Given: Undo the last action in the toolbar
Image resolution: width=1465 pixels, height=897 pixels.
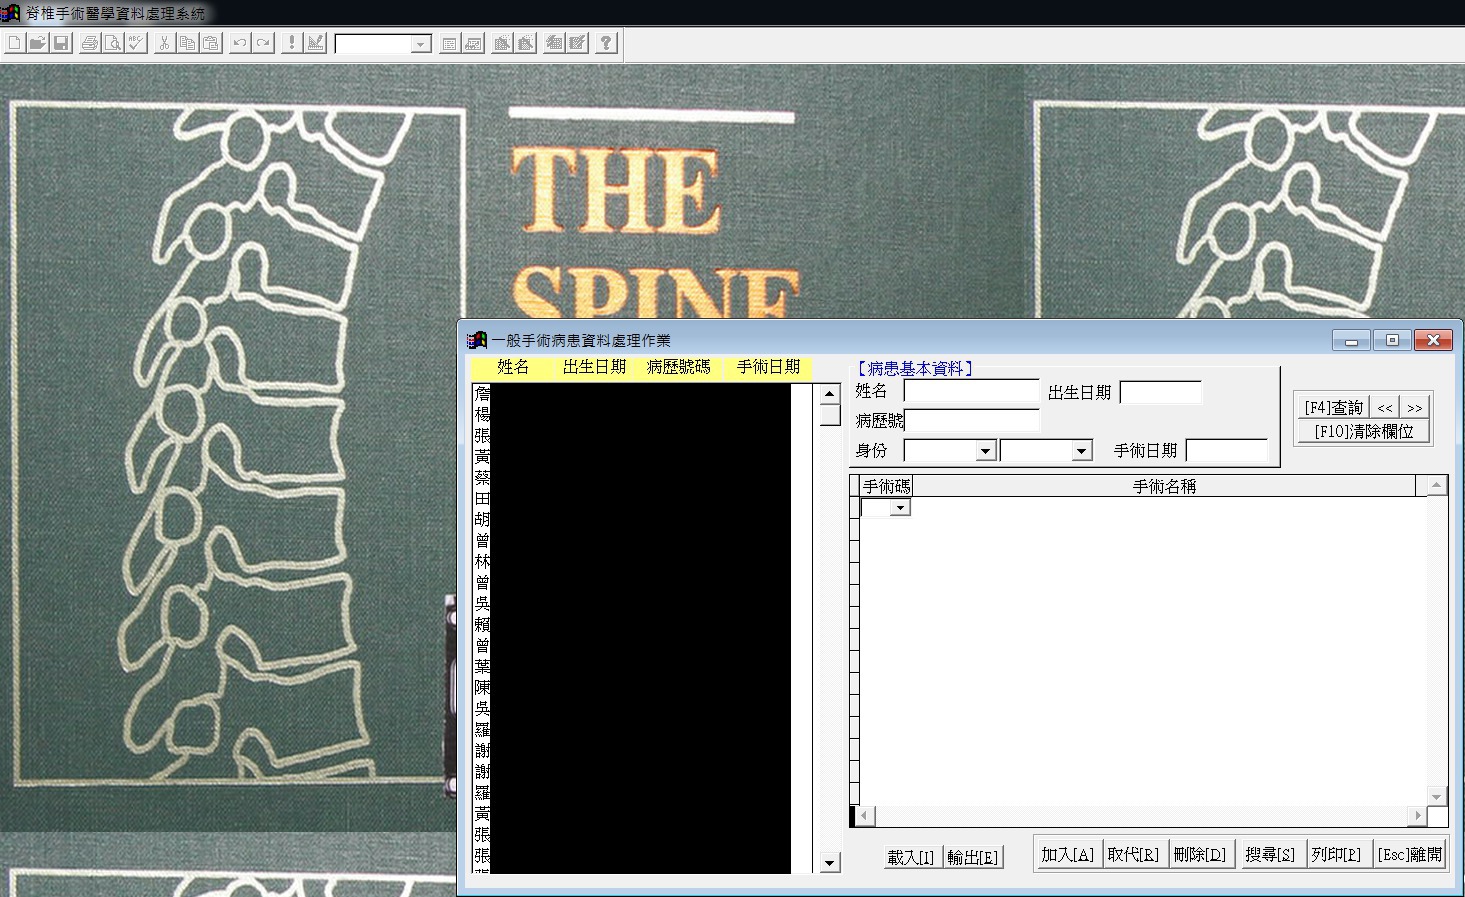Looking at the screenshot, I should pos(239,43).
